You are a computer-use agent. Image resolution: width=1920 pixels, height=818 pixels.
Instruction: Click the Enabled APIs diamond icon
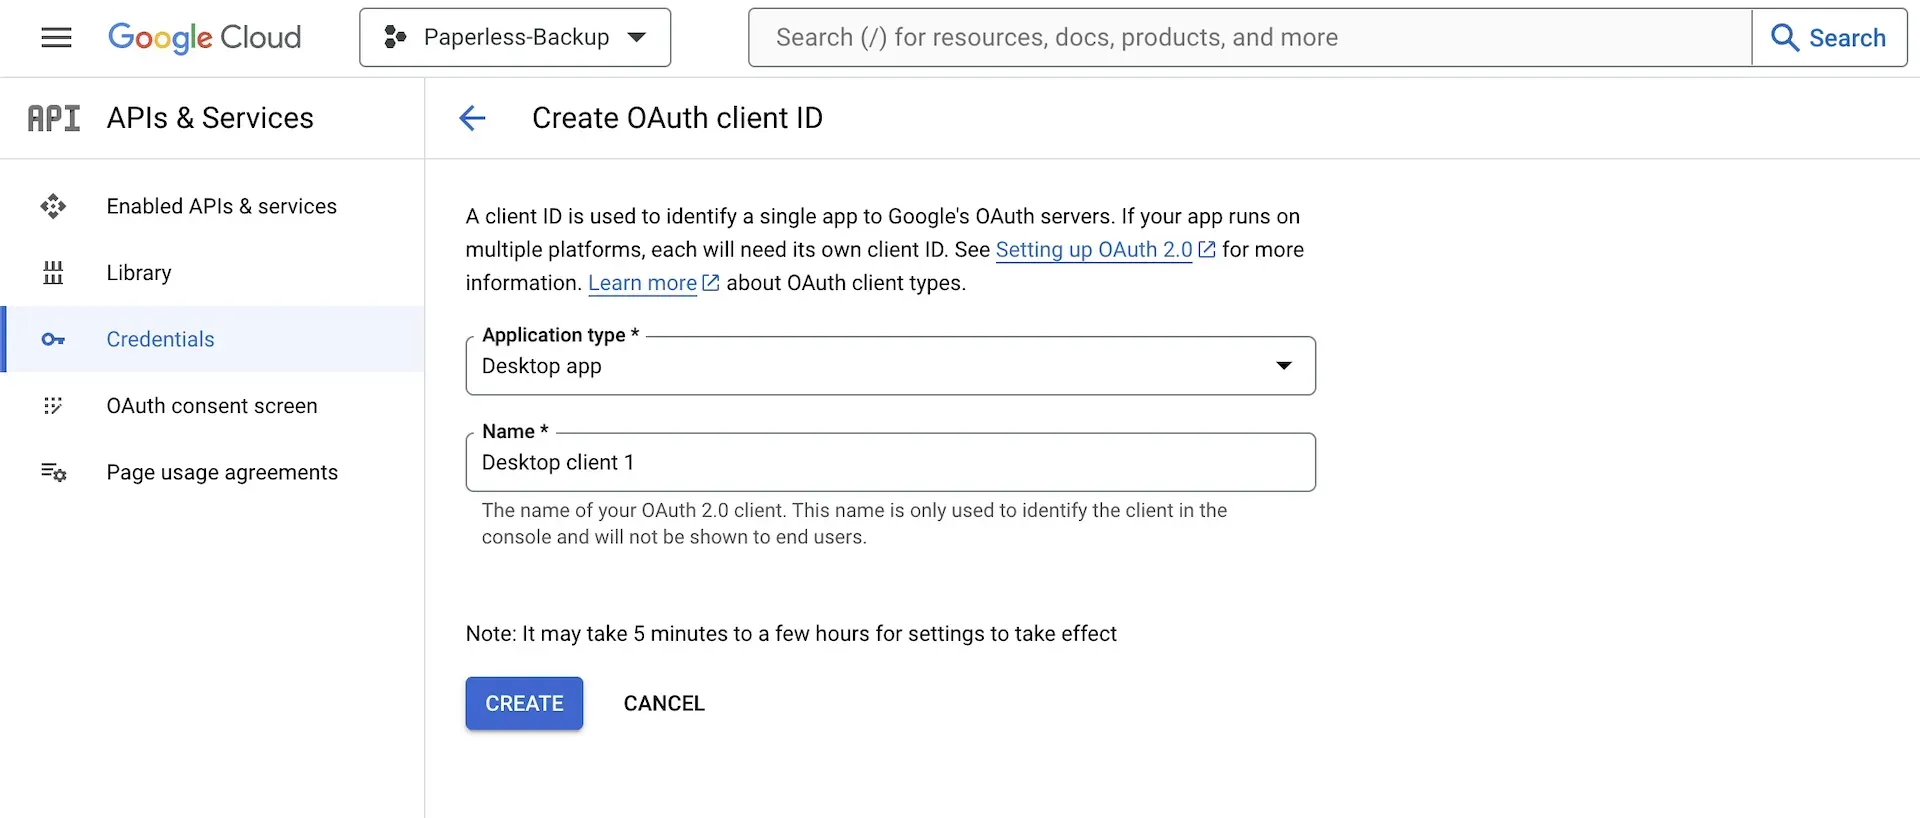click(53, 206)
